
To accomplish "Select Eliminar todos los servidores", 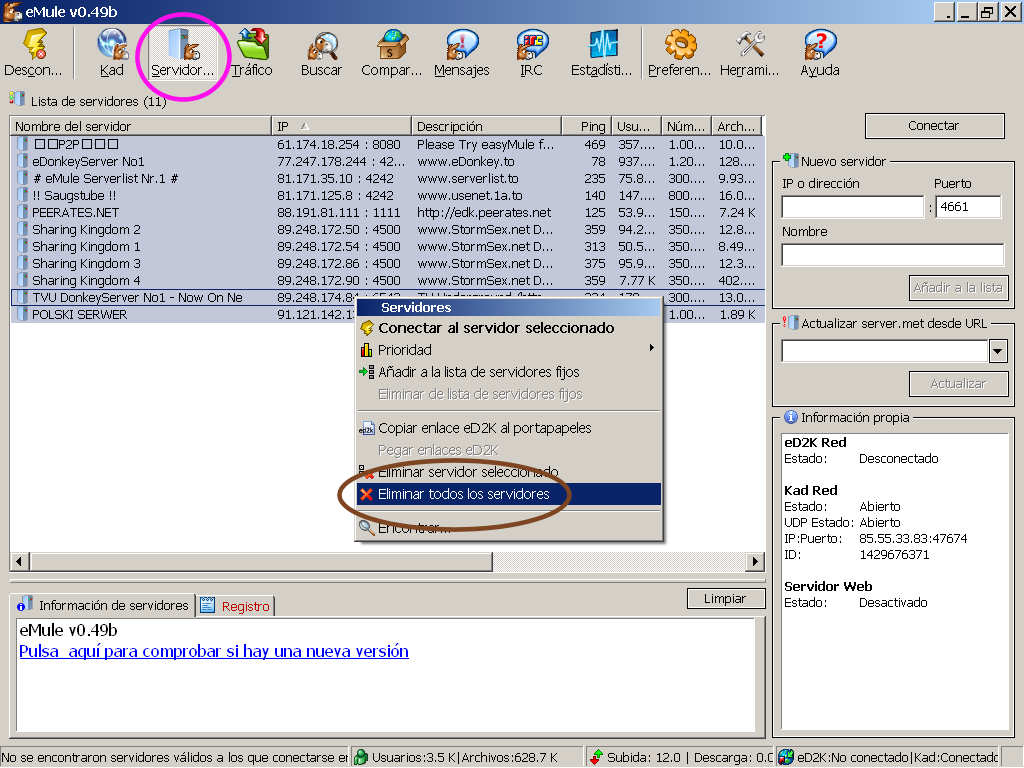I will click(464, 494).
